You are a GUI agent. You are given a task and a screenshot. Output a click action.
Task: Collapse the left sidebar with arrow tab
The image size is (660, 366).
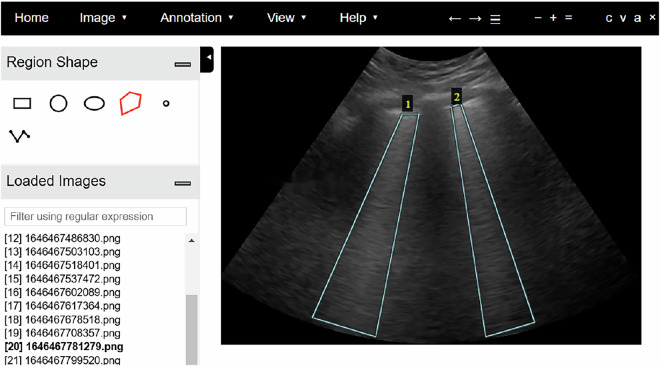[x=207, y=59]
